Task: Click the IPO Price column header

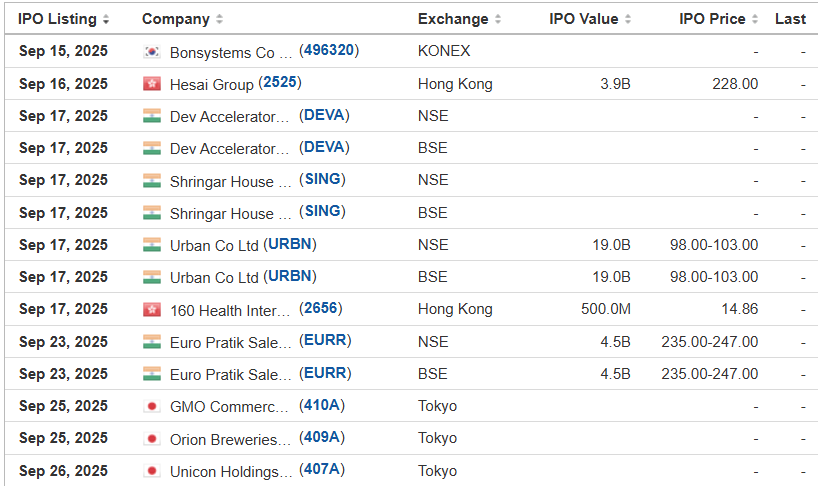Action: 712,19
